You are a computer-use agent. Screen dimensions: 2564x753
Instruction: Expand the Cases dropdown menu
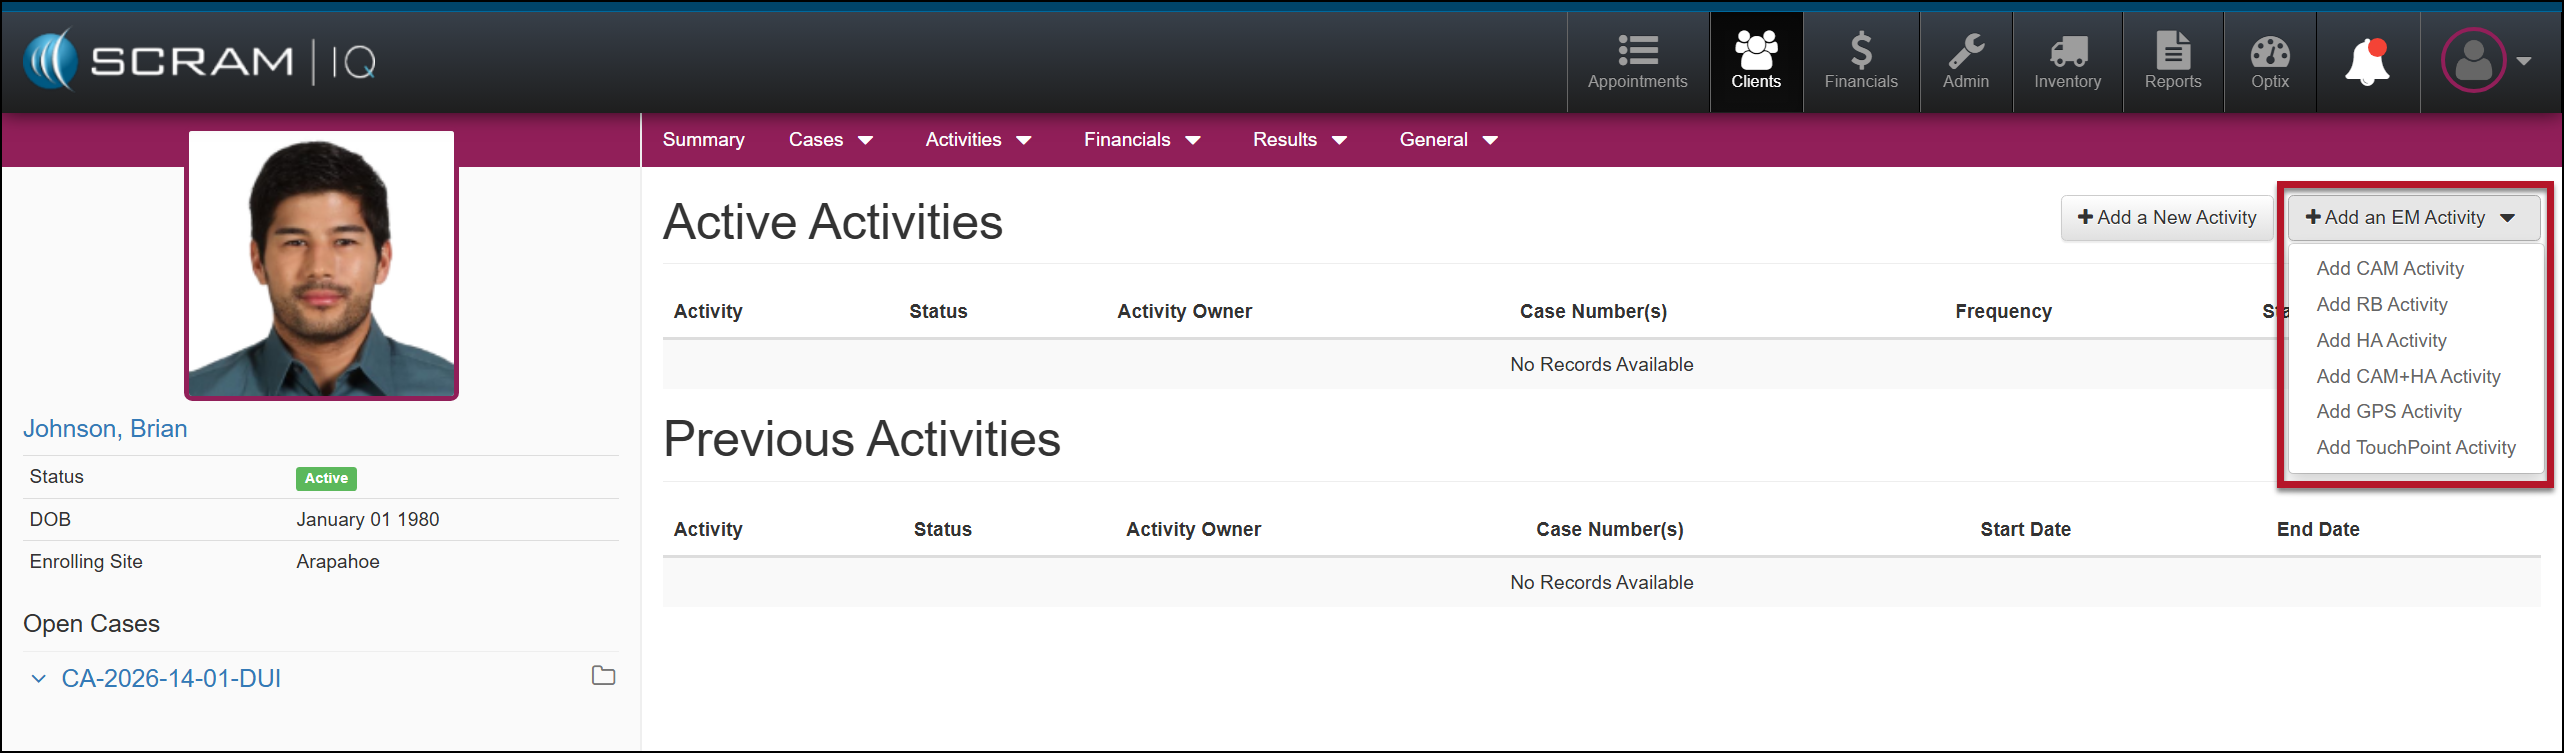pyautogui.click(x=830, y=140)
